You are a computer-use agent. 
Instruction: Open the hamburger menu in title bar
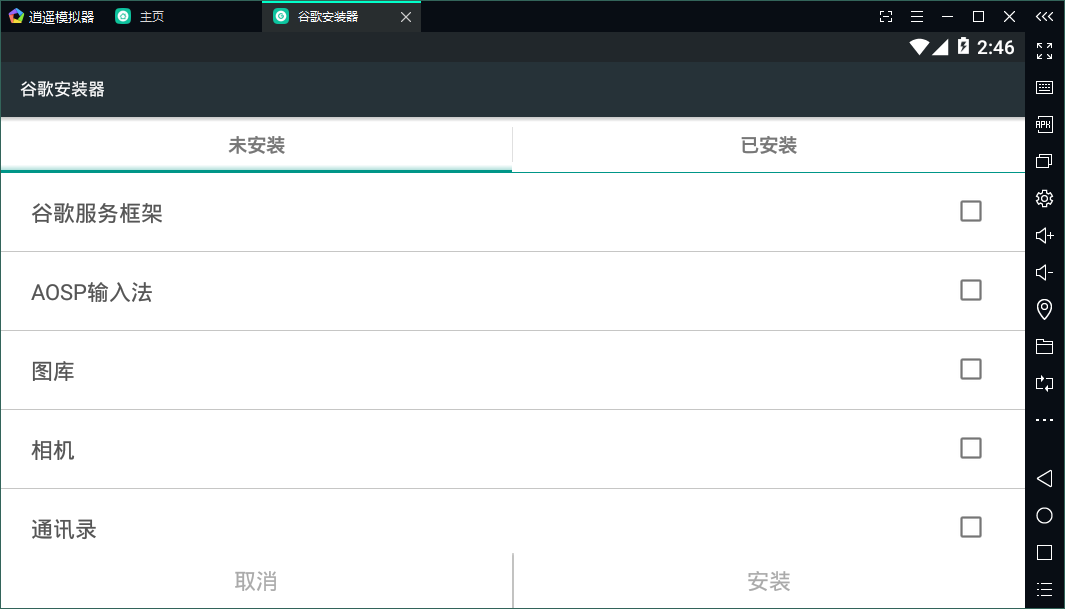pyautogui.click(x=917, y=16)
